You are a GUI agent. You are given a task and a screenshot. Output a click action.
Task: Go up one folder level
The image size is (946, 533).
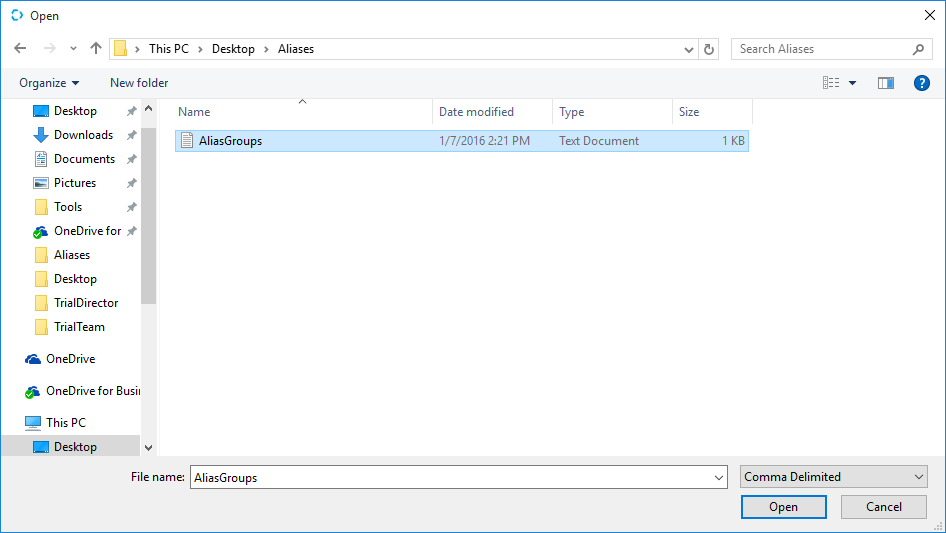pyautogui.click(x=95, y=48)
